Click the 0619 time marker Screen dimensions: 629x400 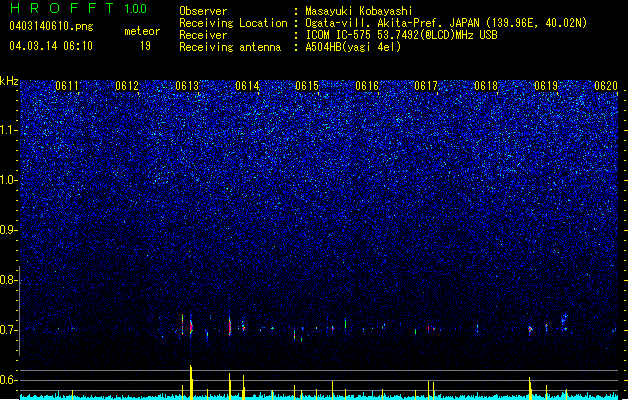(546, 86)
